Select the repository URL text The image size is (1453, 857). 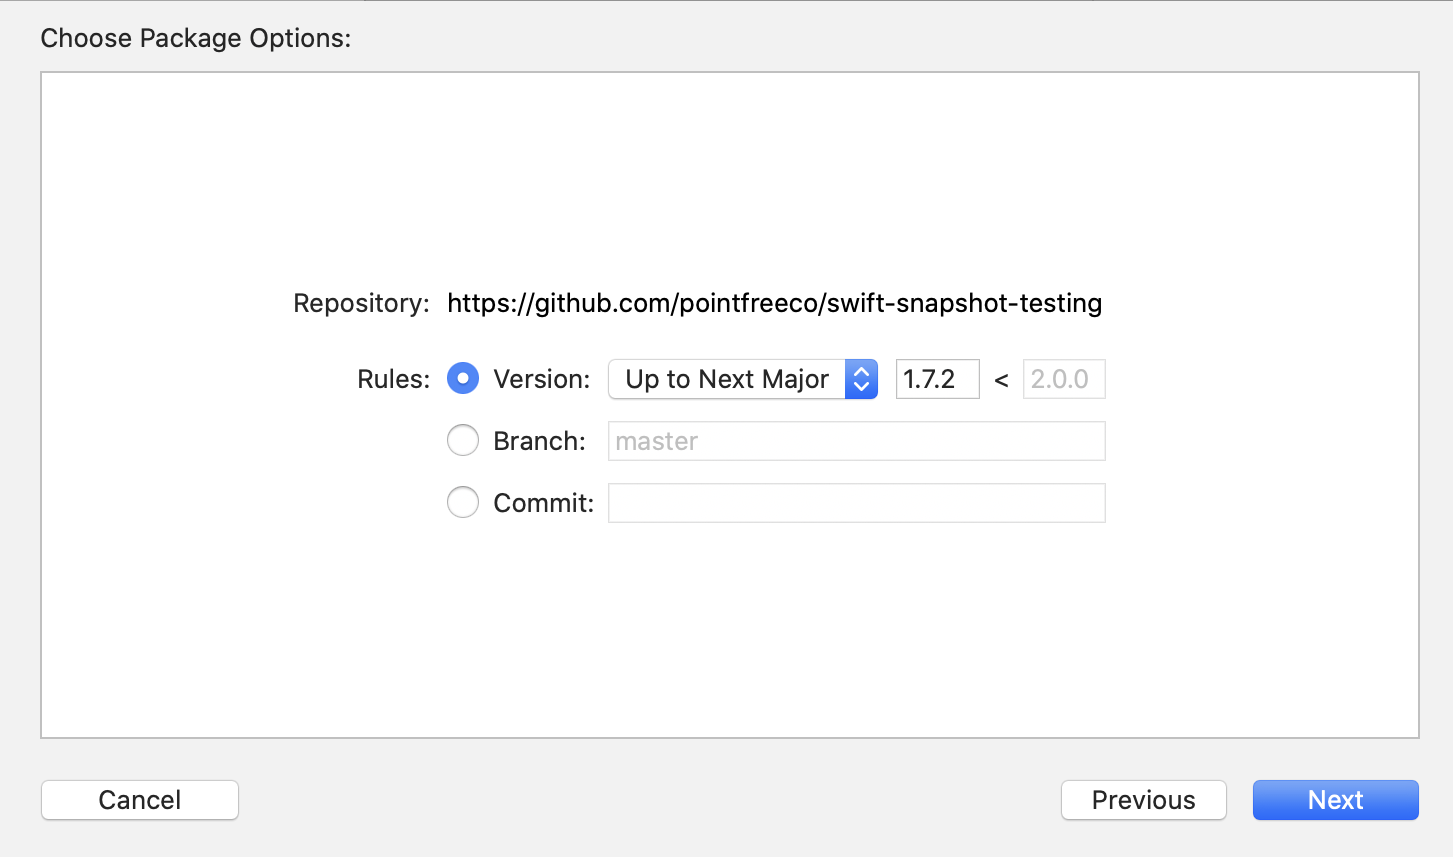click(x=774, y=303)
